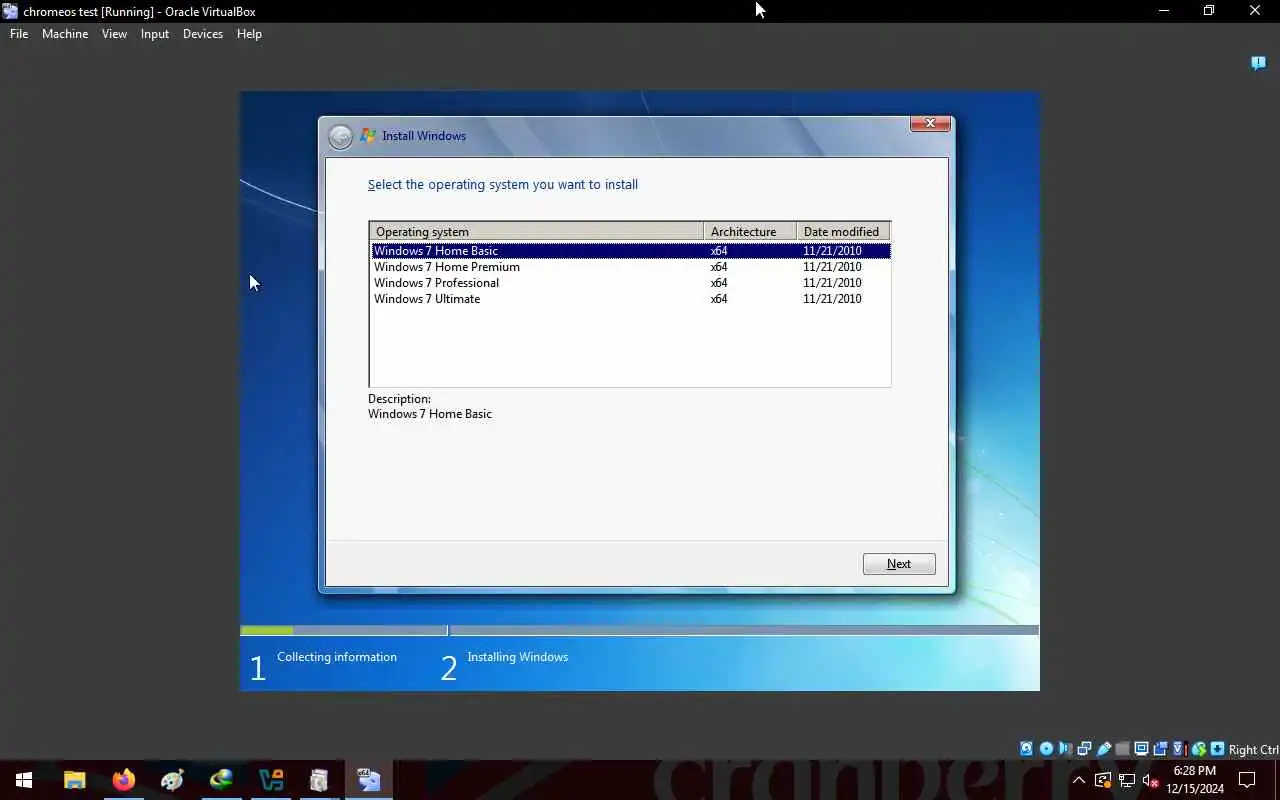Click the hard disk activity indicator in VirtualBox status bar
Image resolution: width=1280 pixels, height=800 pixels.
tap(1026, 749)
